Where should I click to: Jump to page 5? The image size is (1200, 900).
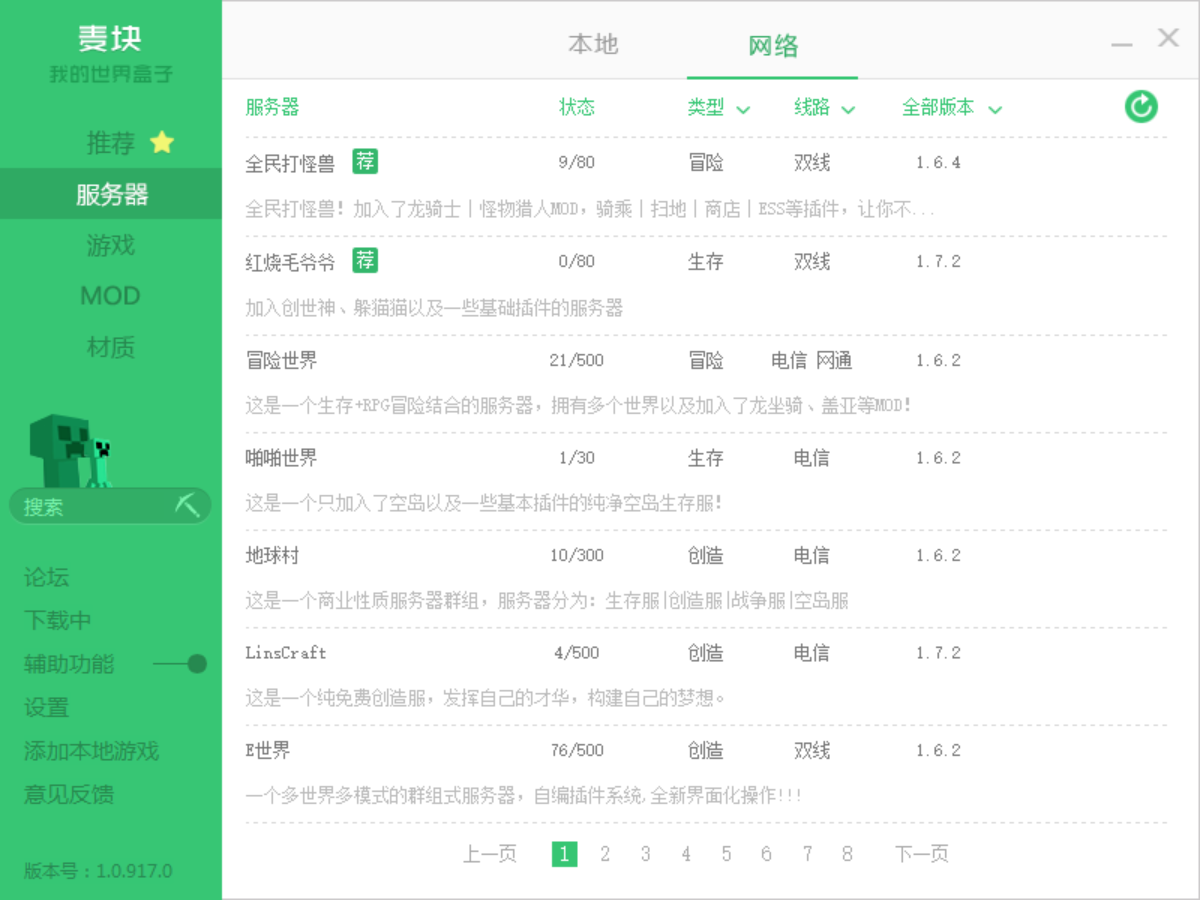[726, 854]
